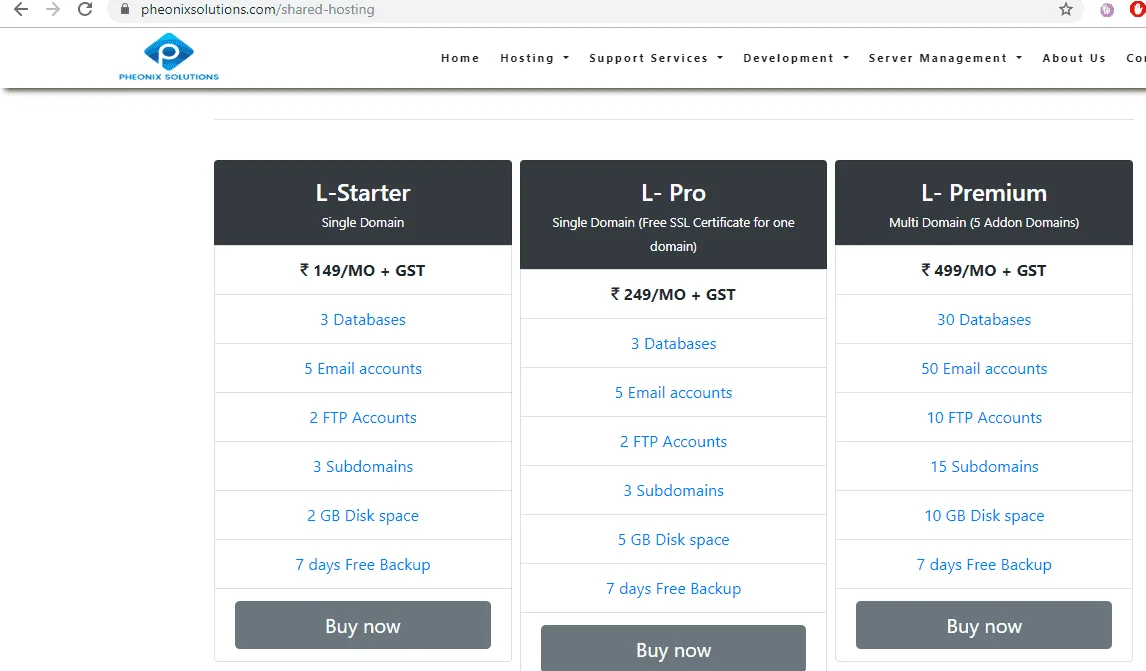Click the purple round extension icon

click(x=1107, y=10)
